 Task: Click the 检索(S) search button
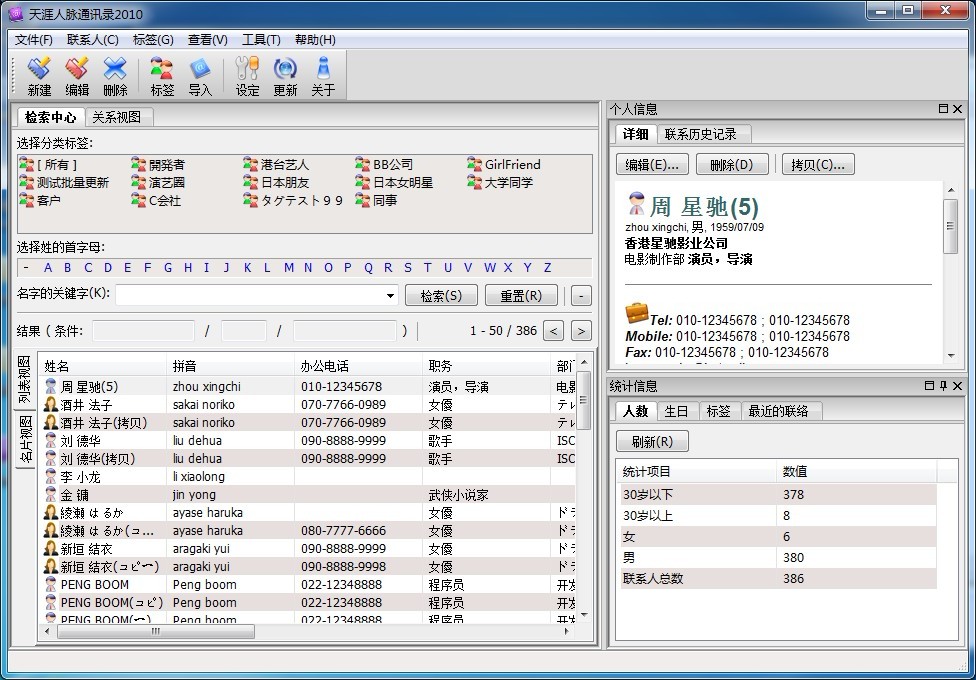[x=441, y=296]
